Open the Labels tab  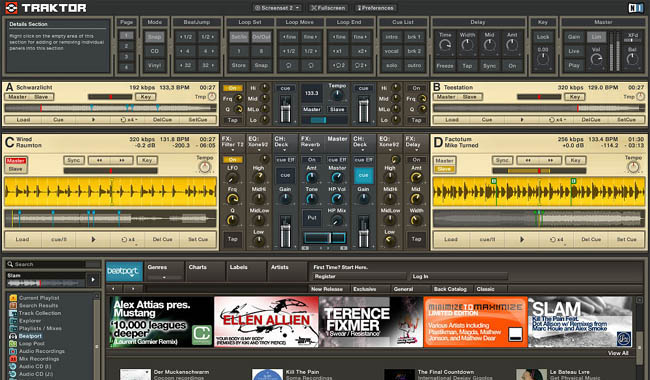[246, 271]
